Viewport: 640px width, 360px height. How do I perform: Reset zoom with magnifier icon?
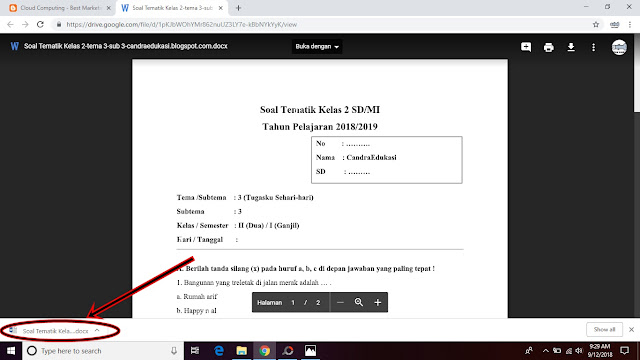tap(359, 302)
